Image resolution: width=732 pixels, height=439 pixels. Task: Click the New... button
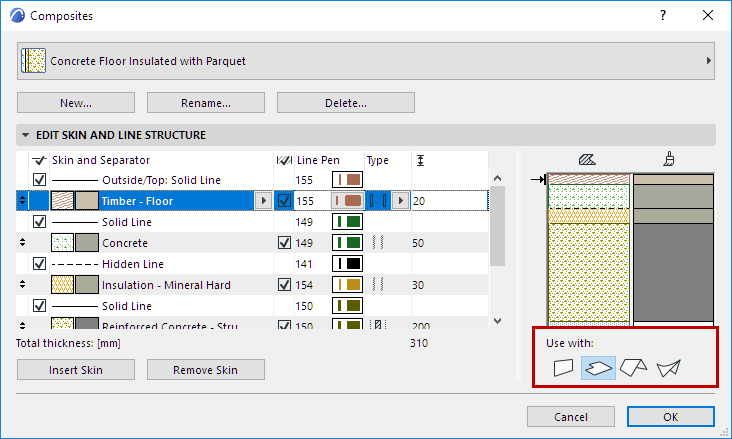76,103
